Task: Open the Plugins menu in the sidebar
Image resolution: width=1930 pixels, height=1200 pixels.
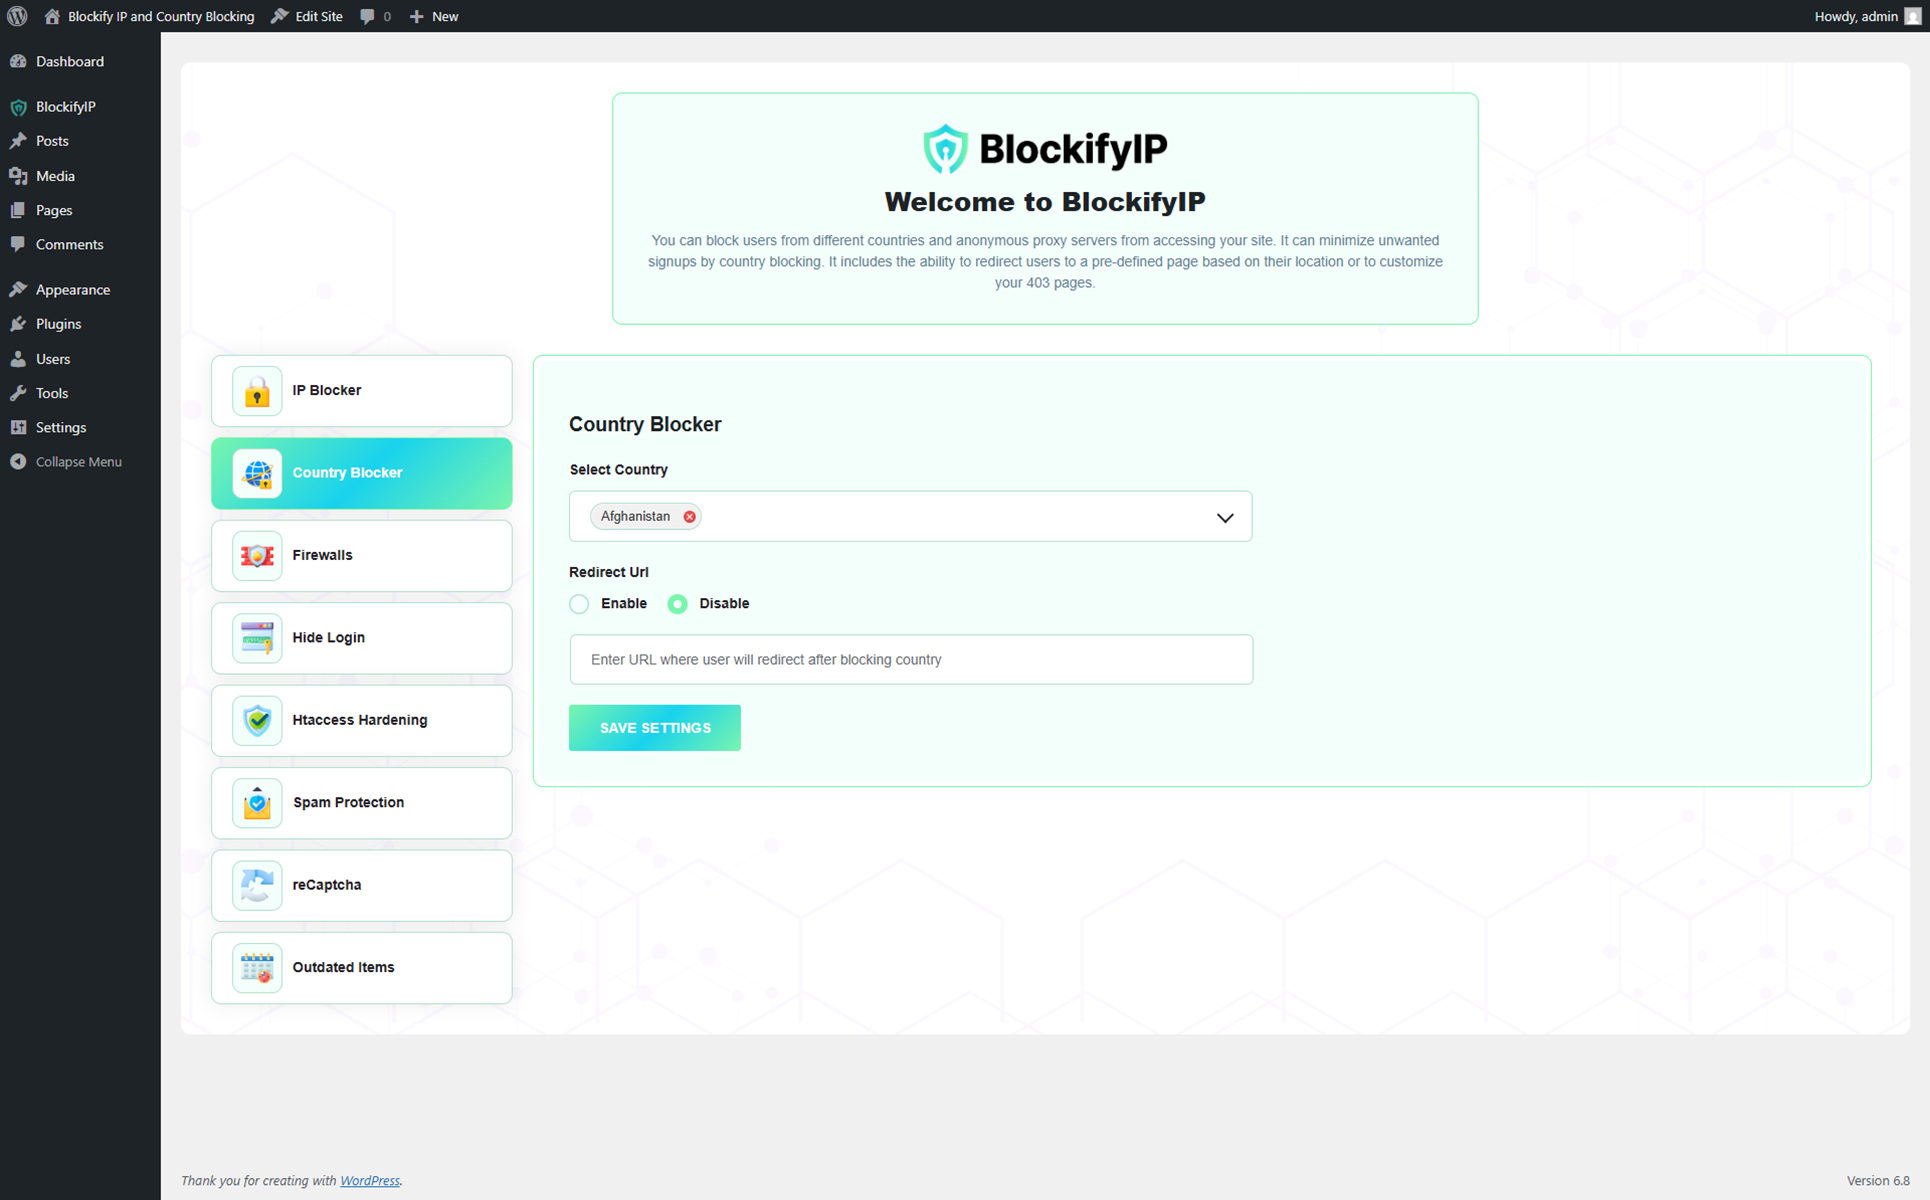Action: 58,324
